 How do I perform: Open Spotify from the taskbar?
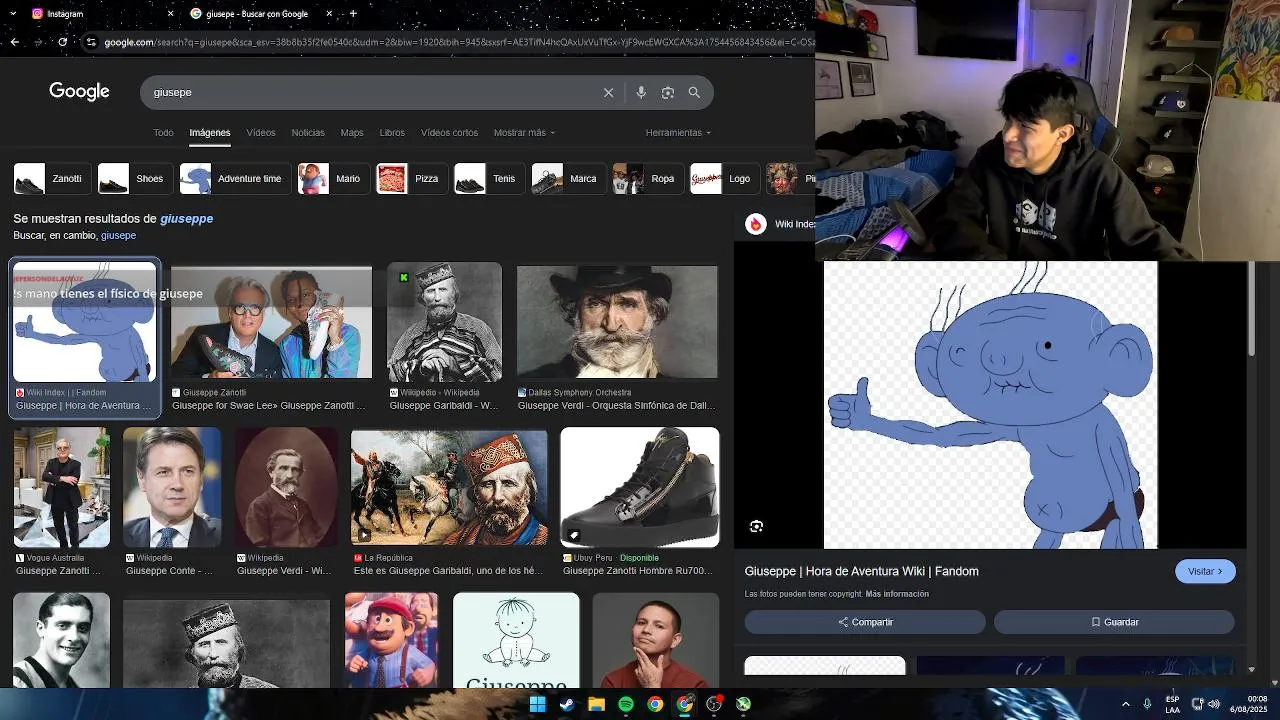[626, 704]
